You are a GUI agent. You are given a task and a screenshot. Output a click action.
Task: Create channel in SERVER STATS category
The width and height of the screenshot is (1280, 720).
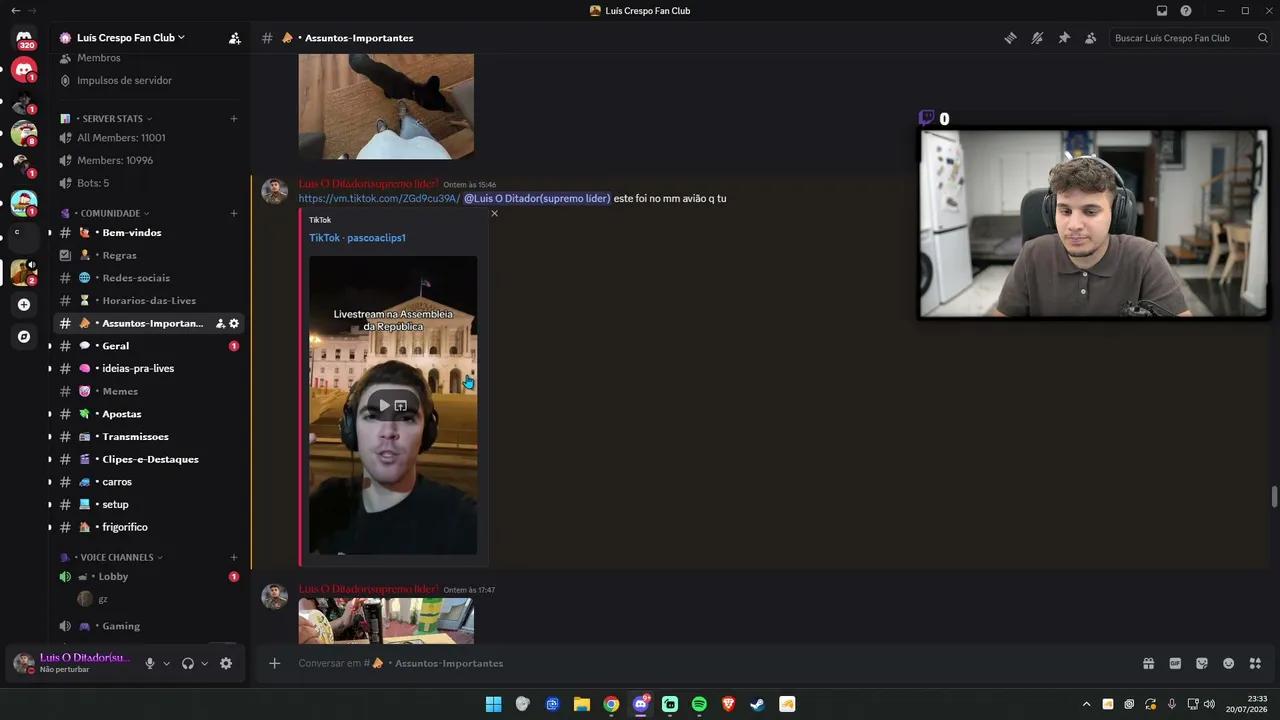pyautogui.click(x=234, y=118)
